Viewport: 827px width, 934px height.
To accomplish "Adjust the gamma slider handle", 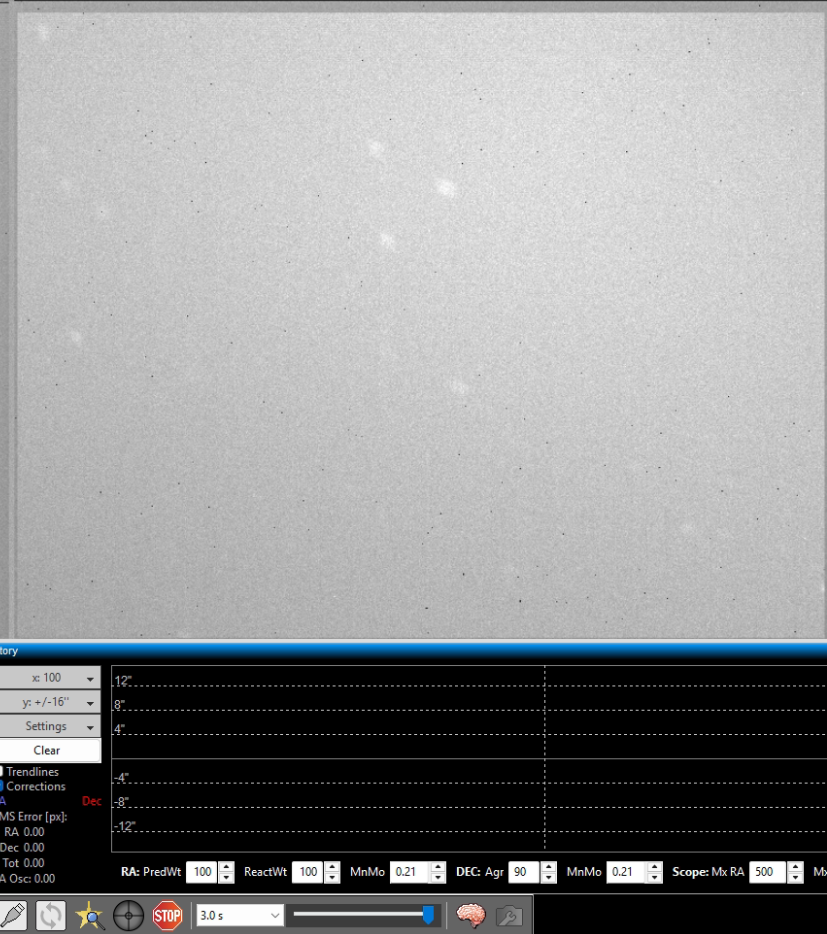I will click(428, 914).
